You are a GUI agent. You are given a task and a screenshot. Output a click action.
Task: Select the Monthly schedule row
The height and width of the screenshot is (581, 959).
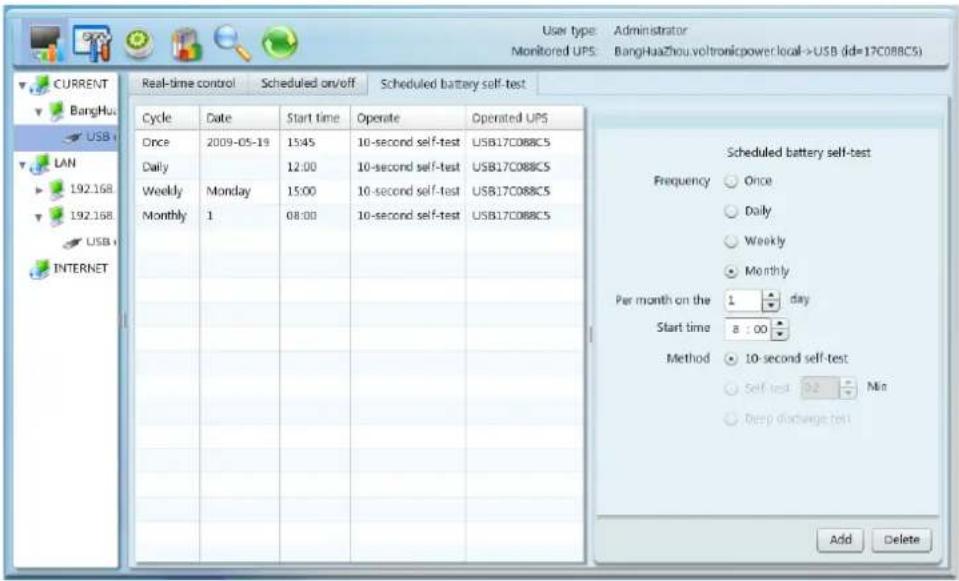pos(359,216)
